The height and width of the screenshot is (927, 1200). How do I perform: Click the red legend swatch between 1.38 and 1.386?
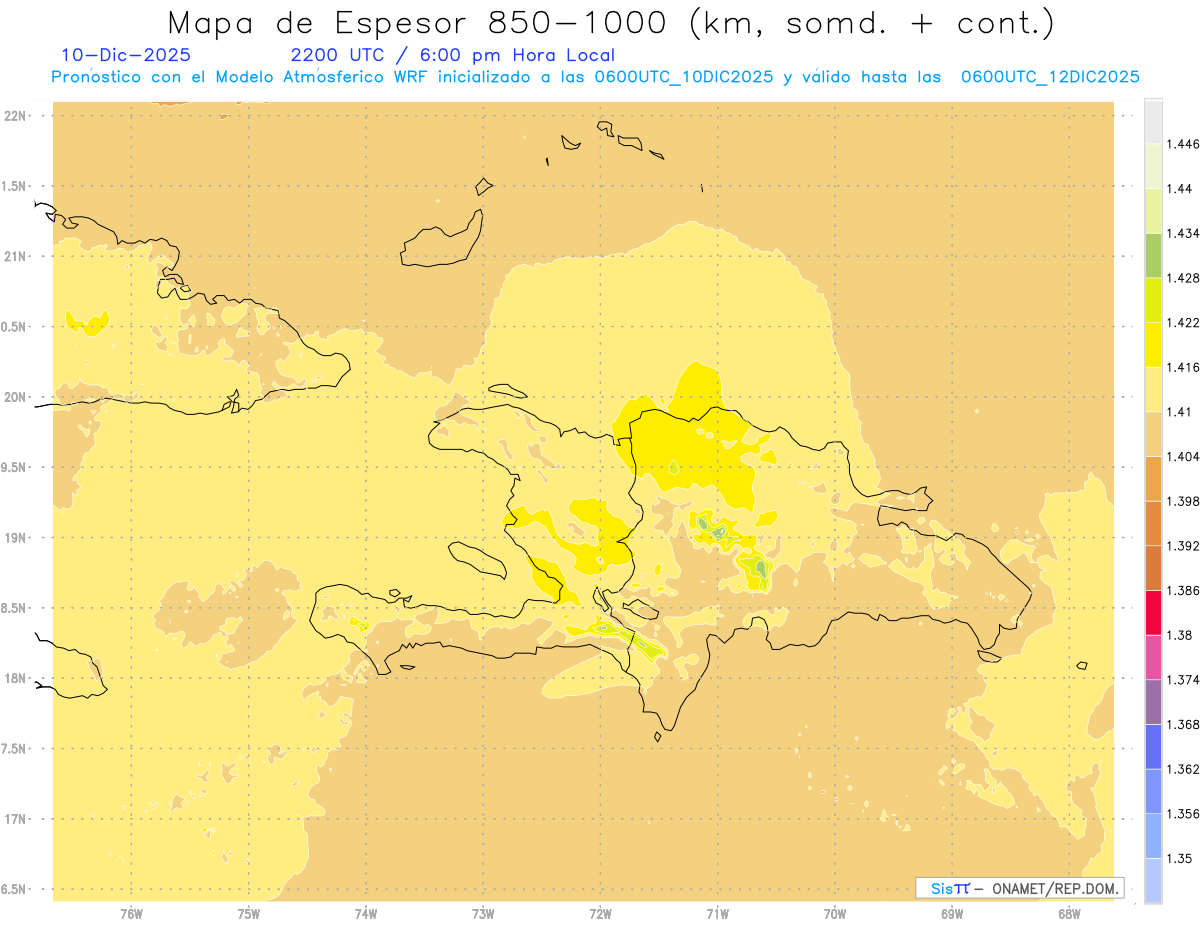(x=1153, y=612)
